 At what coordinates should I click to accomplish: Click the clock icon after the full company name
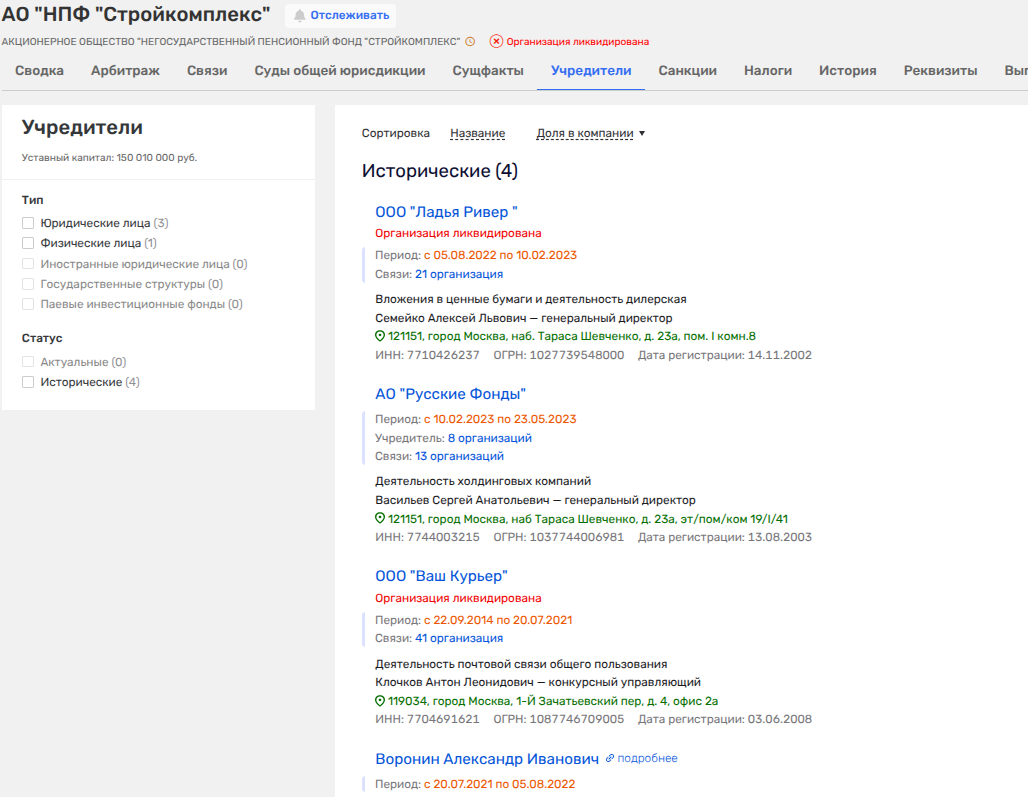click(470, 42)
